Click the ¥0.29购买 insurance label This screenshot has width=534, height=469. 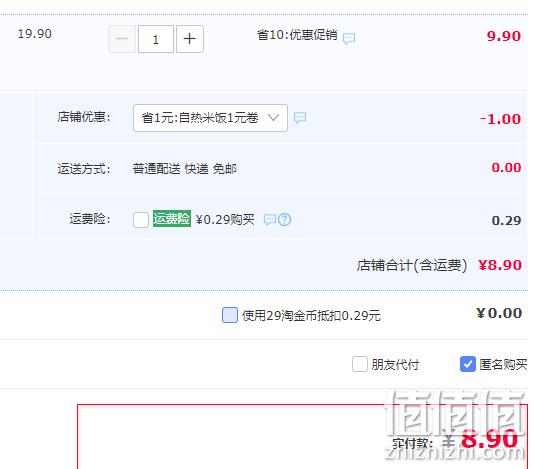pyautogui.click(x=225, y=219)
